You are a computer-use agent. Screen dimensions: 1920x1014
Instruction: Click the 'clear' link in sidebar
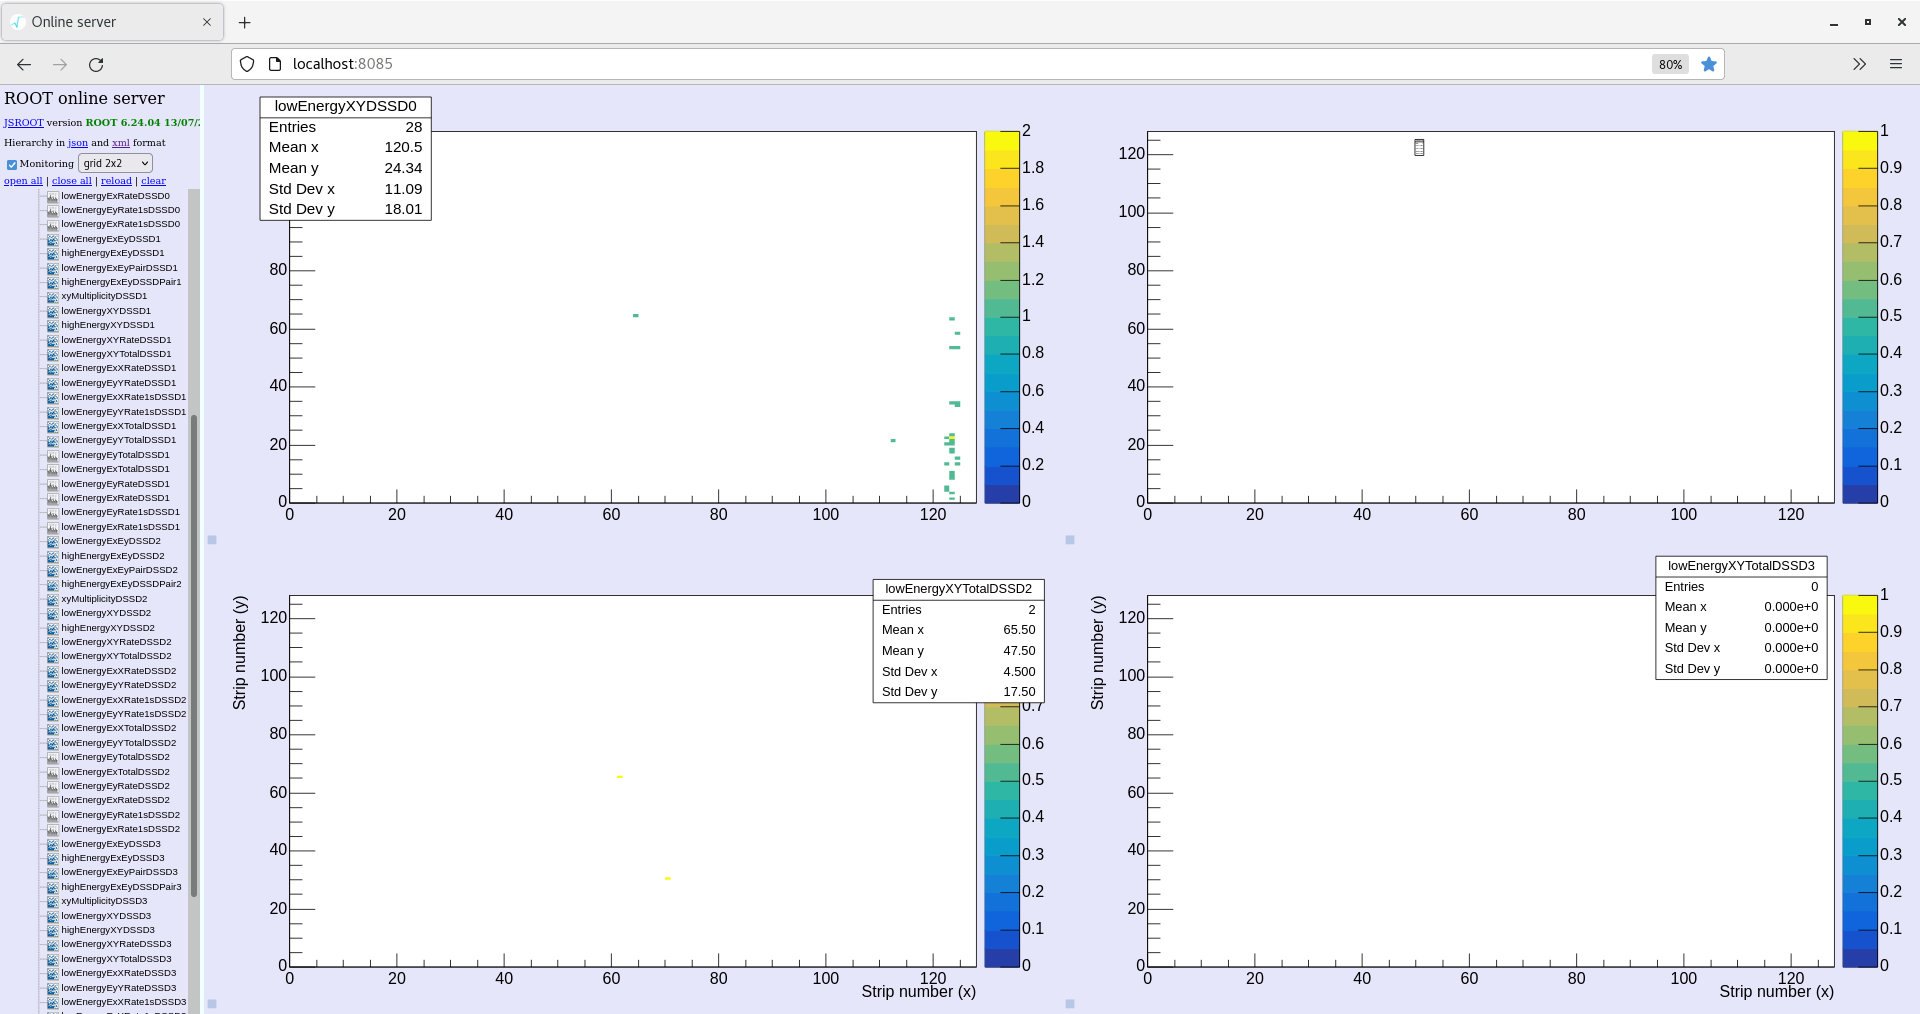click(153, 181)
